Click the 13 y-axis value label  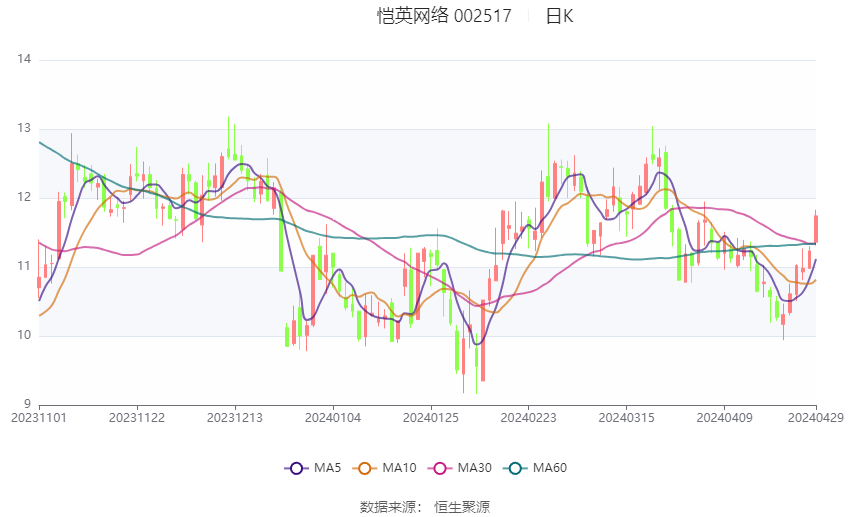tap(24, 128)
